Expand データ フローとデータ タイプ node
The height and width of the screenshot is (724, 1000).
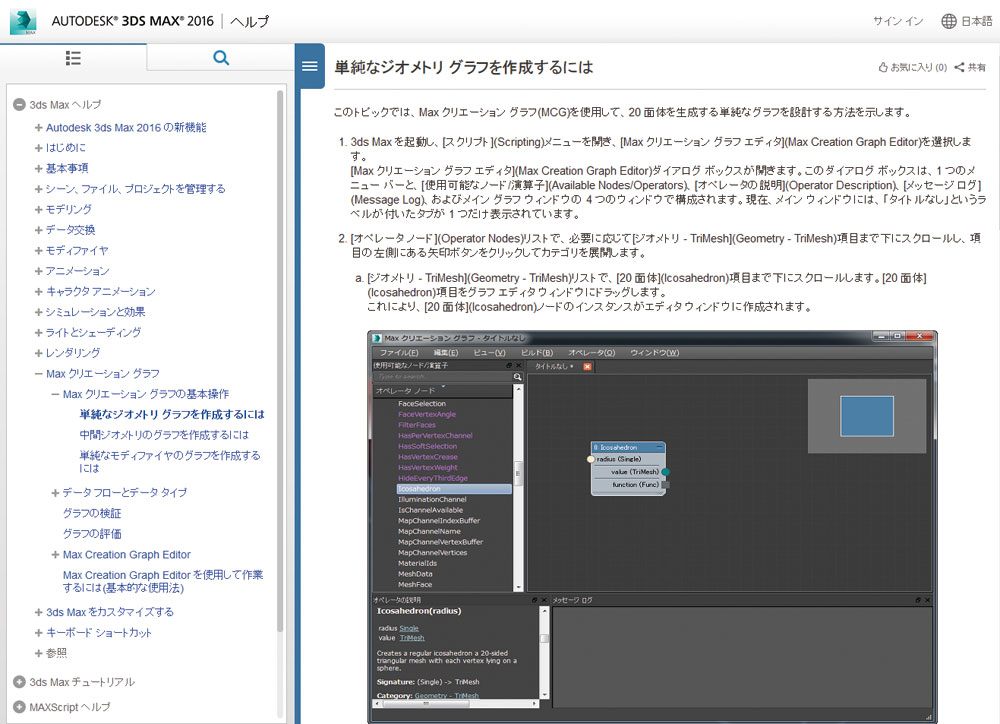[55, 493]
